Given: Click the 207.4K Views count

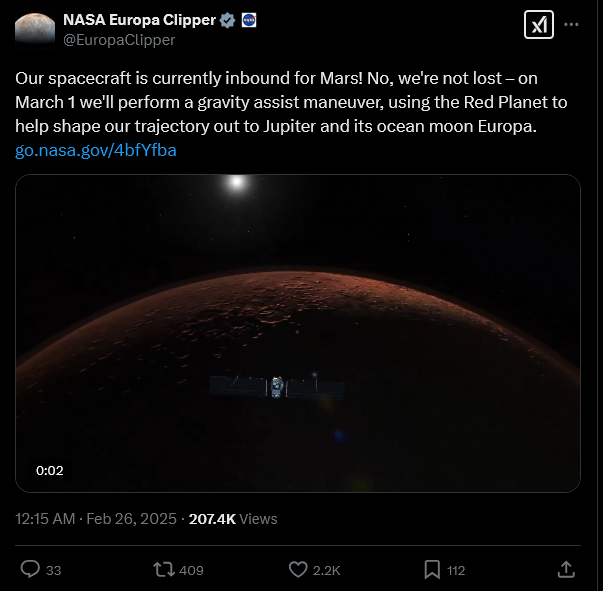Looking at the screenshot, I should 233,519.
